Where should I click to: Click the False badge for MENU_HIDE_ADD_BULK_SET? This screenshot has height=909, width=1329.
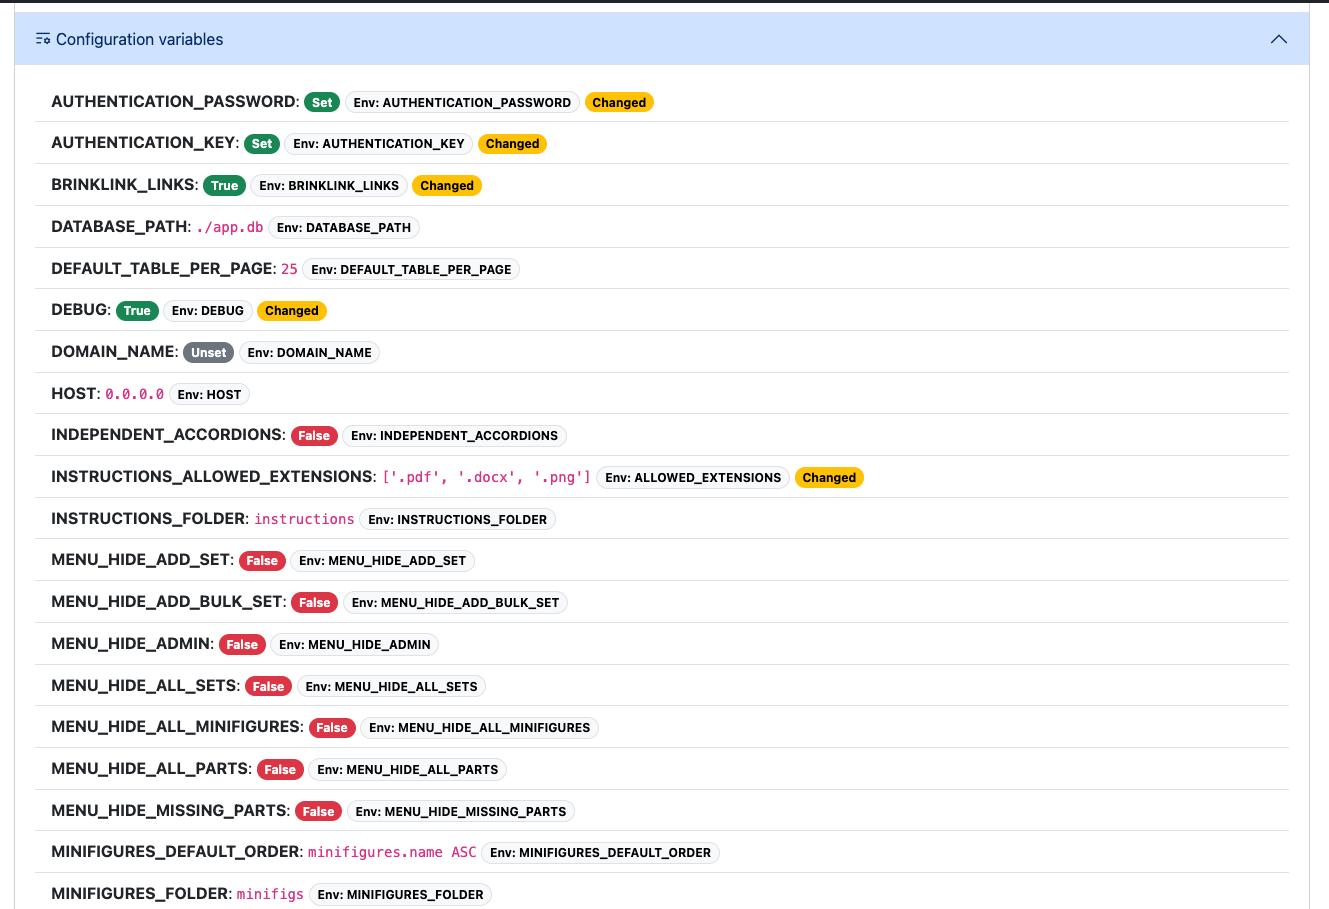(315, 603)
